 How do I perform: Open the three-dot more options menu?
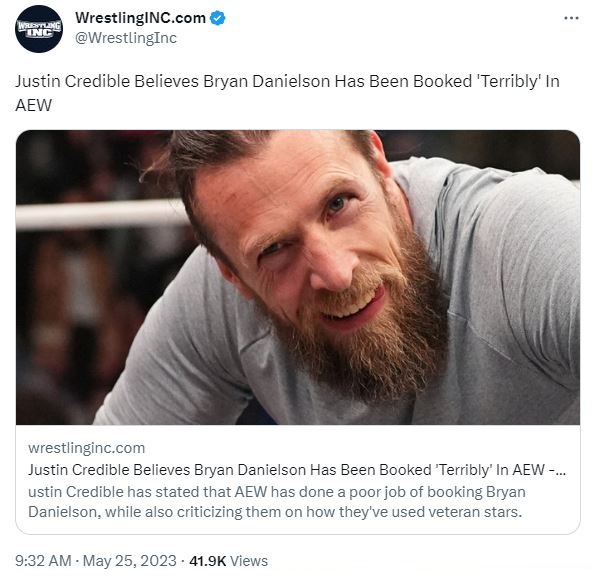click(x=571, y=18)
